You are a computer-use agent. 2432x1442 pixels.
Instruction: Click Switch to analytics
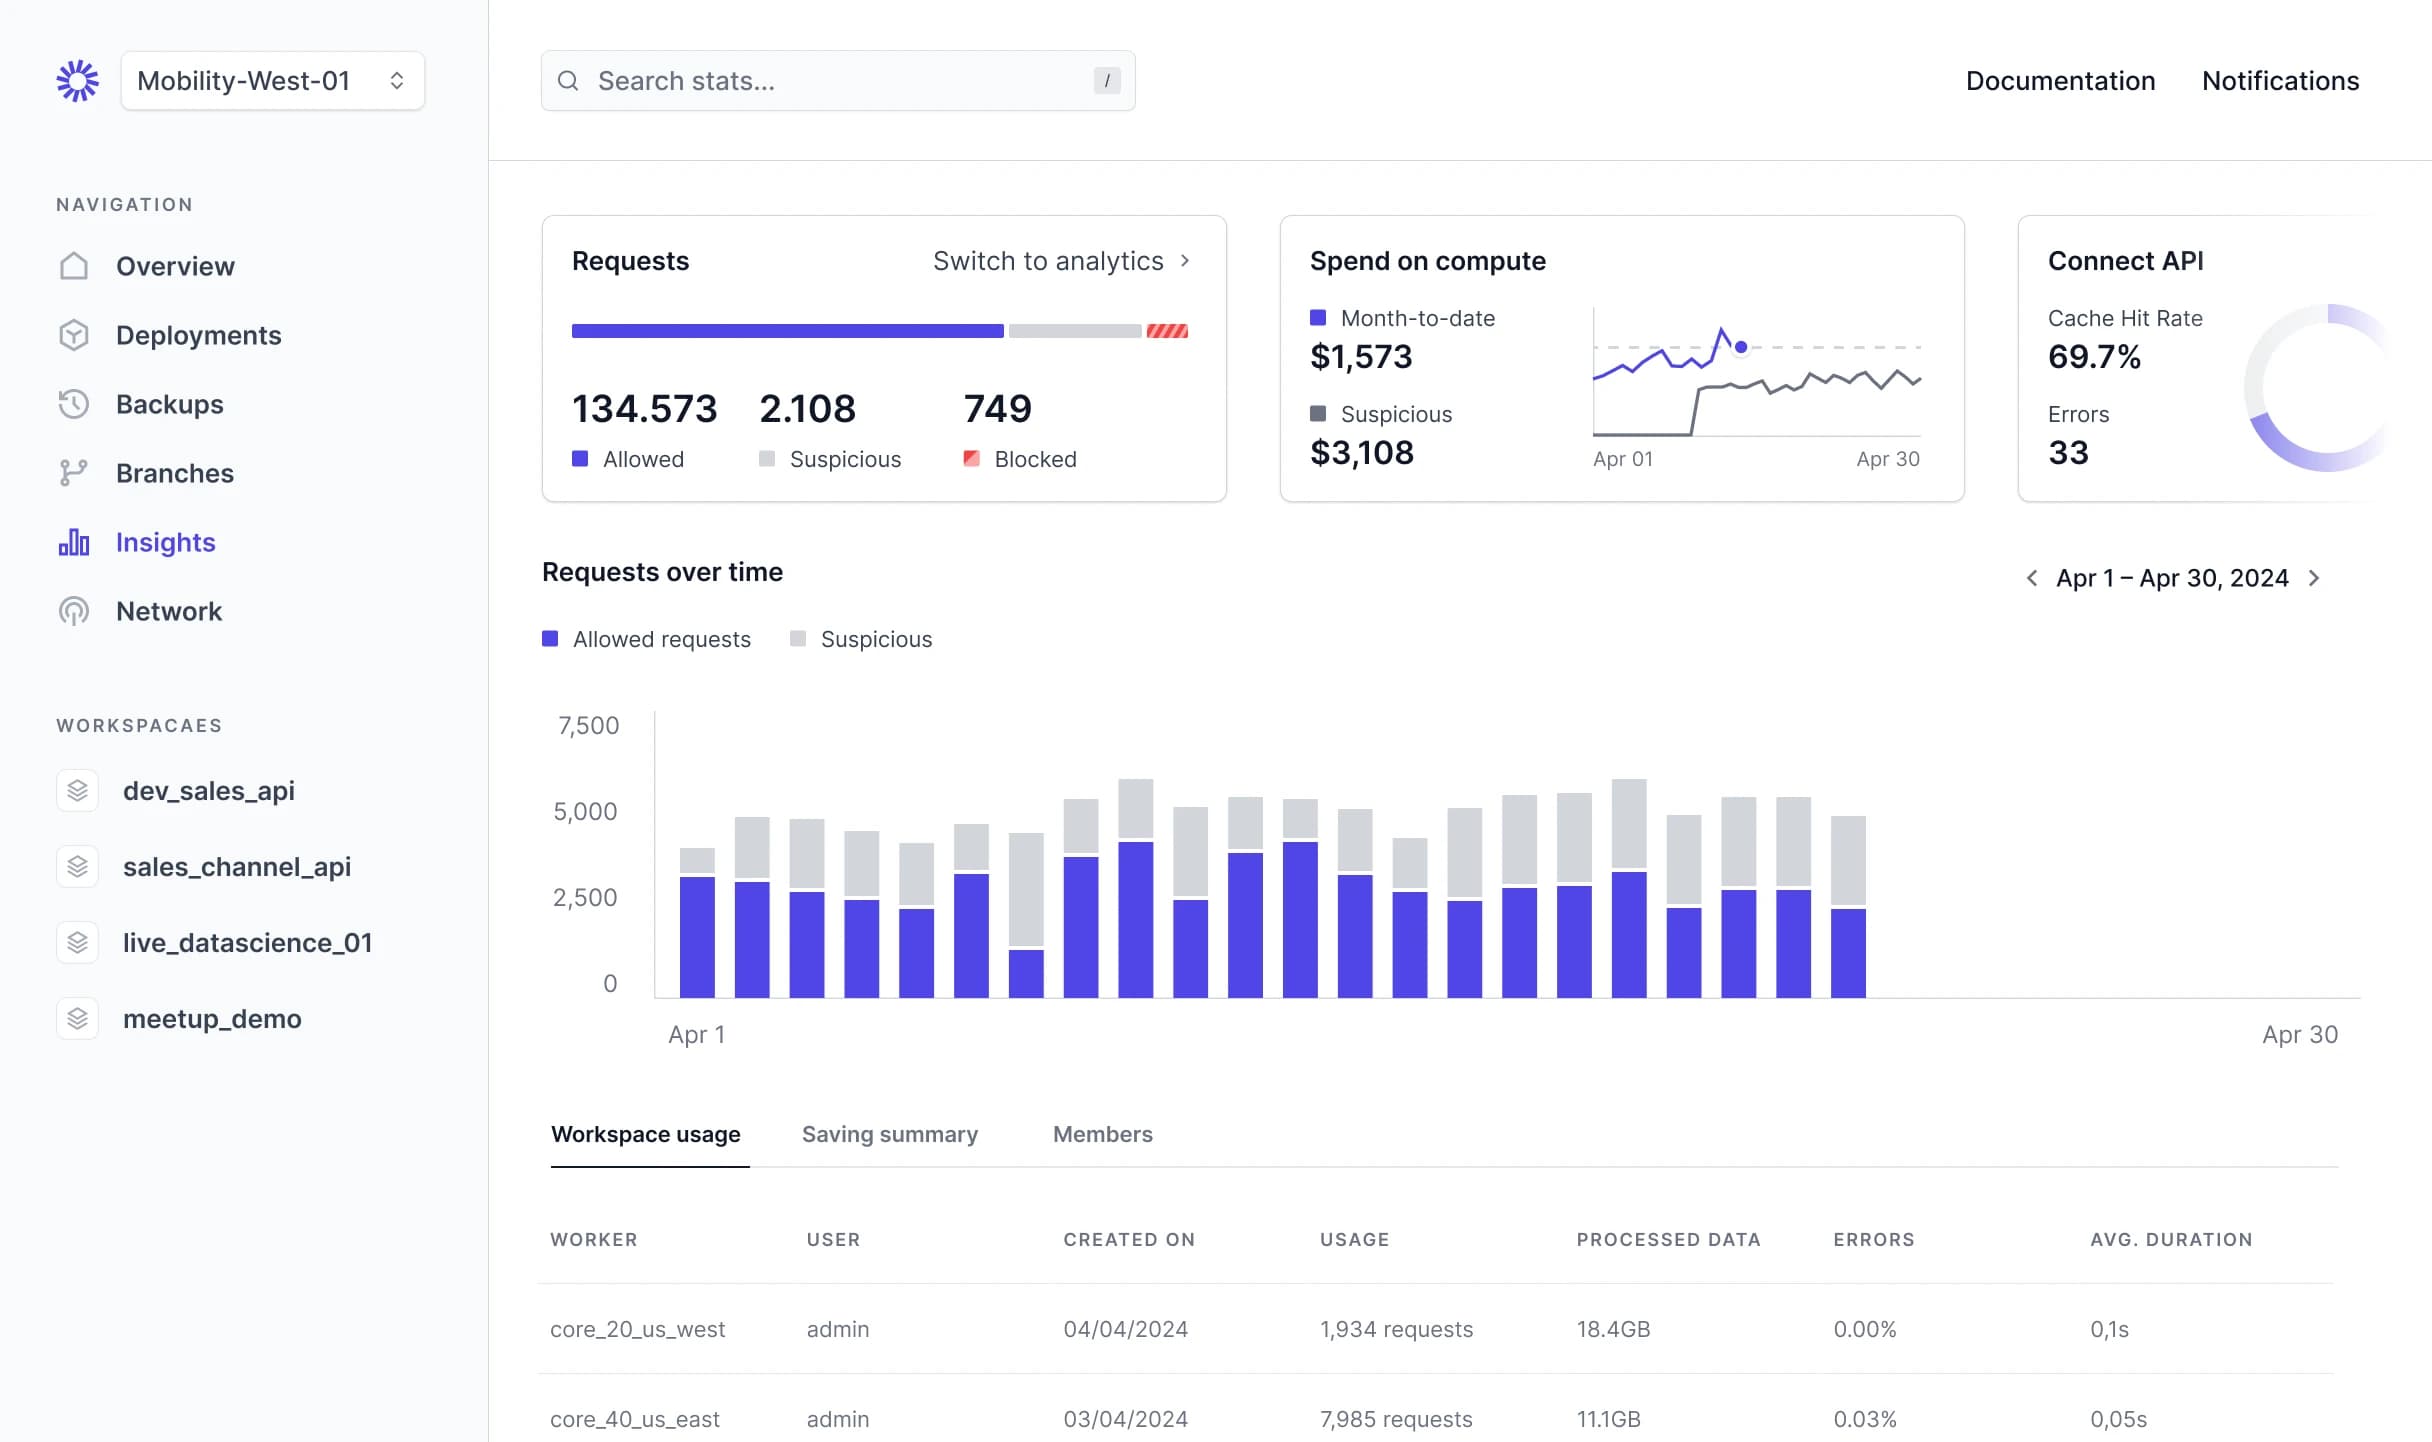[1049, 260]
